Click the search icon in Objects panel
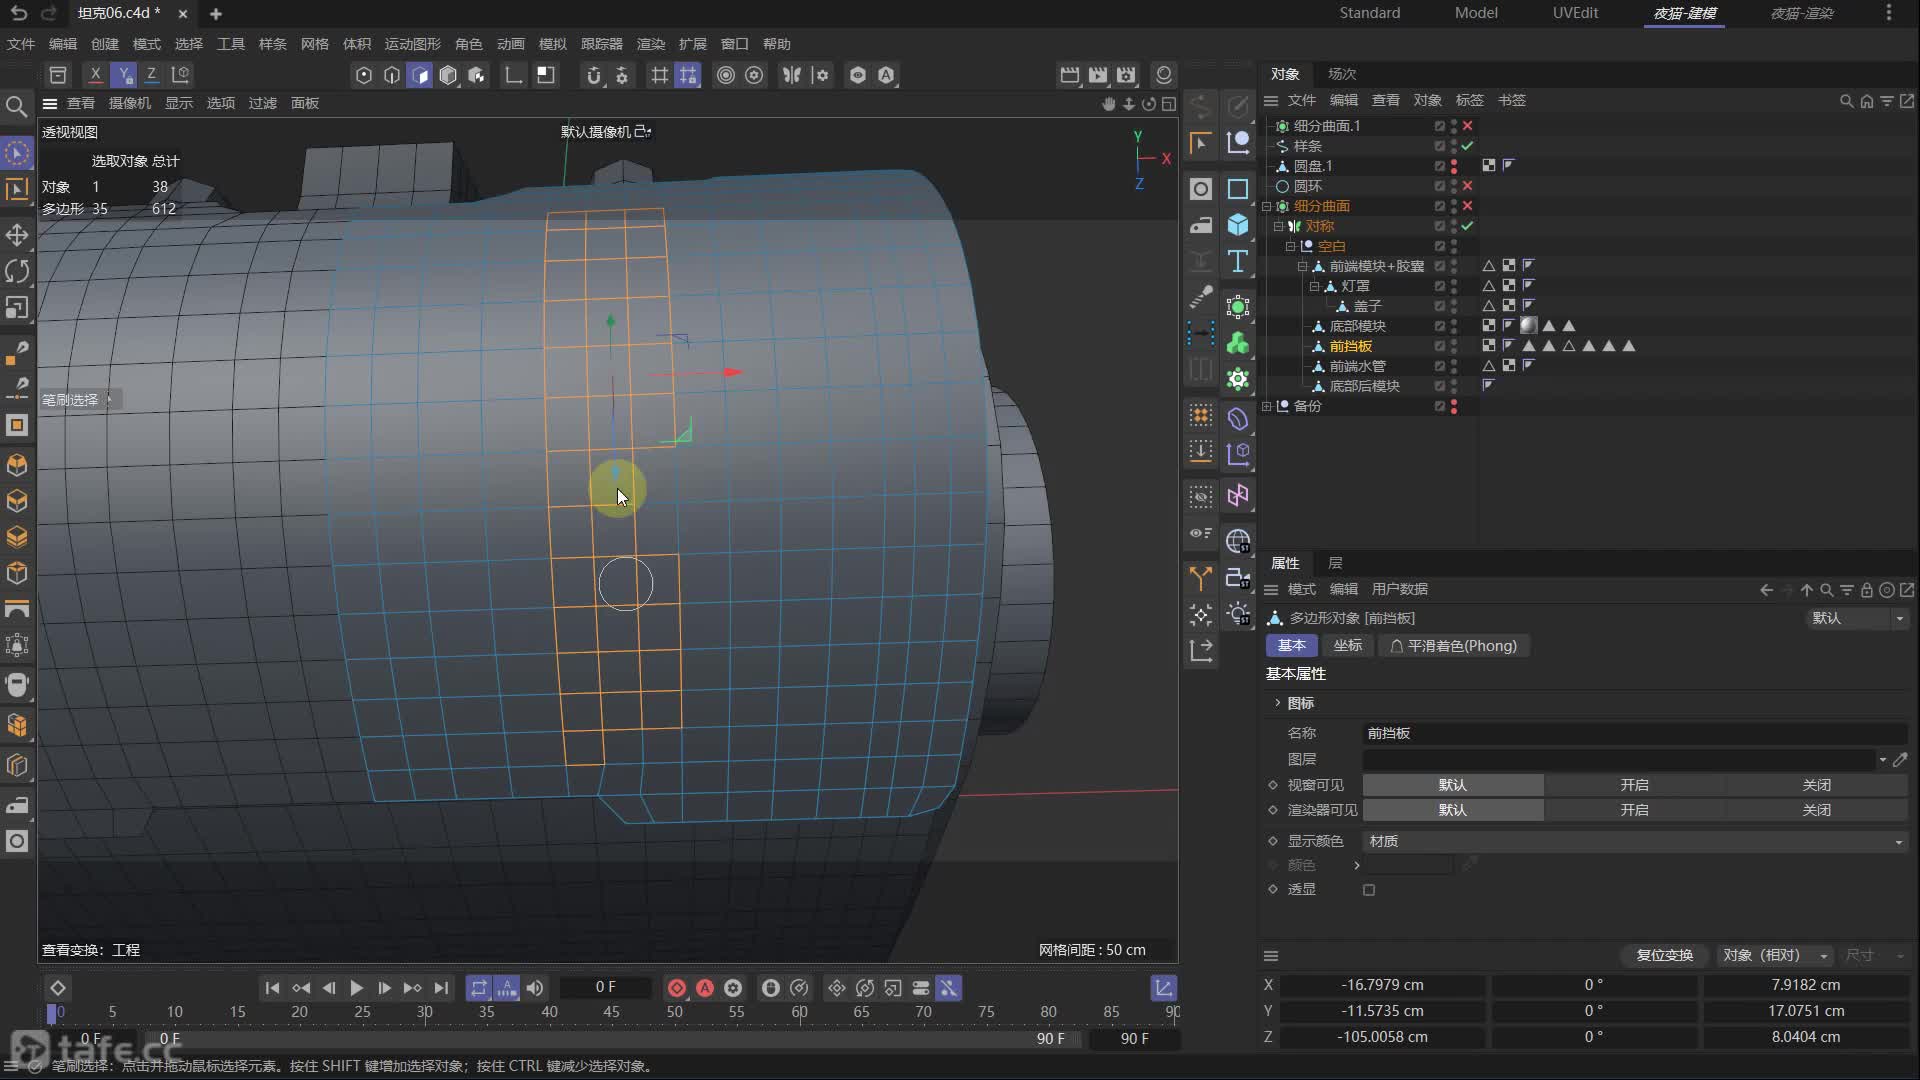The height and width of the screenshot is (1080, 1920). (1846, 101)
